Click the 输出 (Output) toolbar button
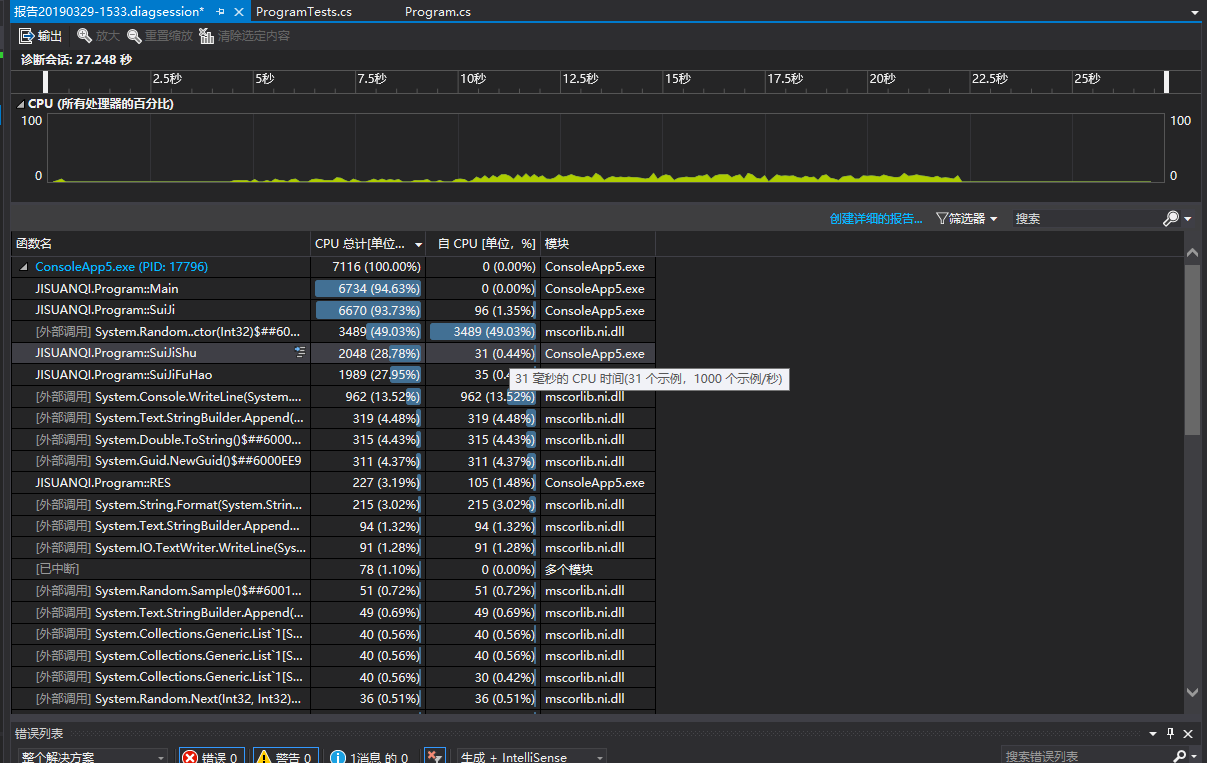 [x=40, y=36]
